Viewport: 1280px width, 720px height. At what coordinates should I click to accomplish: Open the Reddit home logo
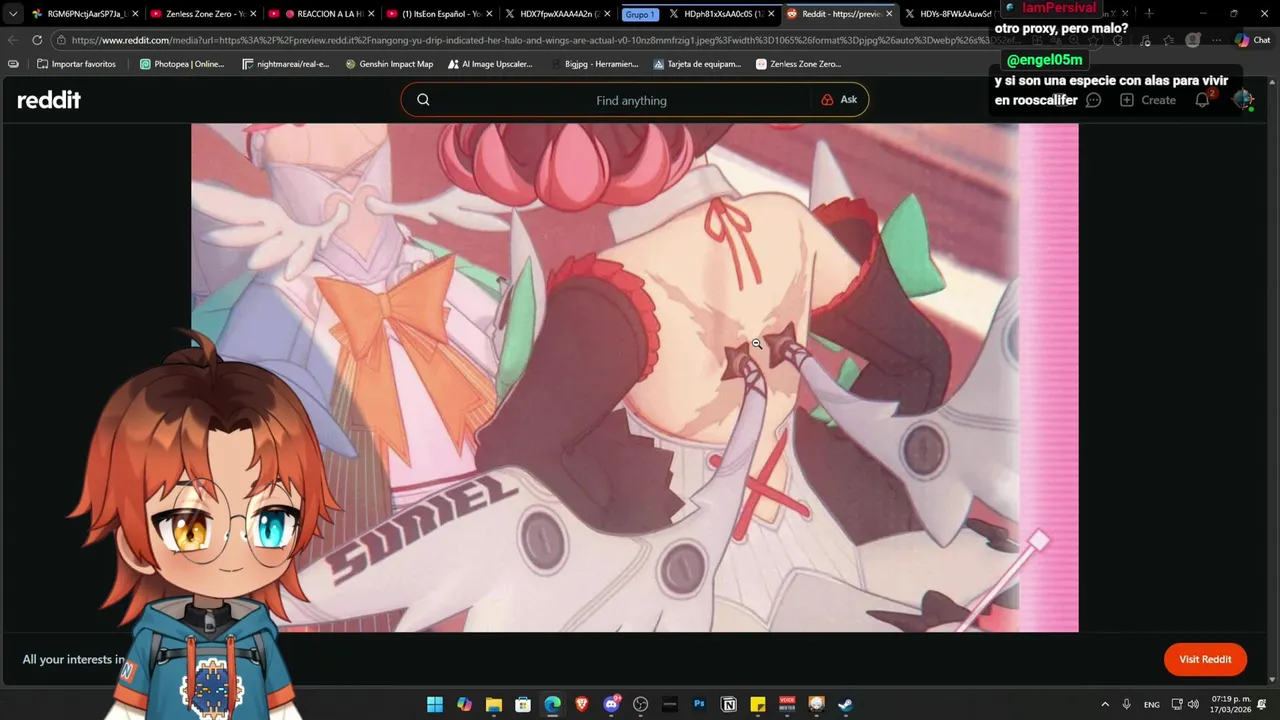click(49, 100)
